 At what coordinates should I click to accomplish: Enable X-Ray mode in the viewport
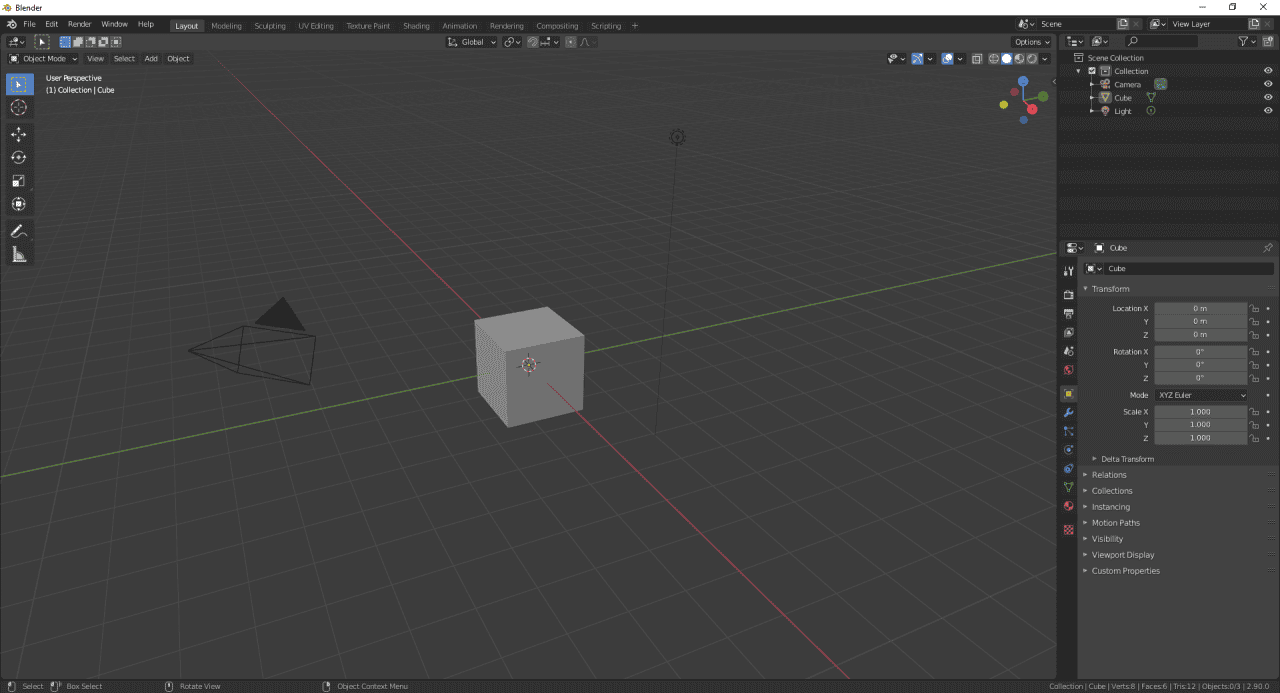click(x=977, y=58)
